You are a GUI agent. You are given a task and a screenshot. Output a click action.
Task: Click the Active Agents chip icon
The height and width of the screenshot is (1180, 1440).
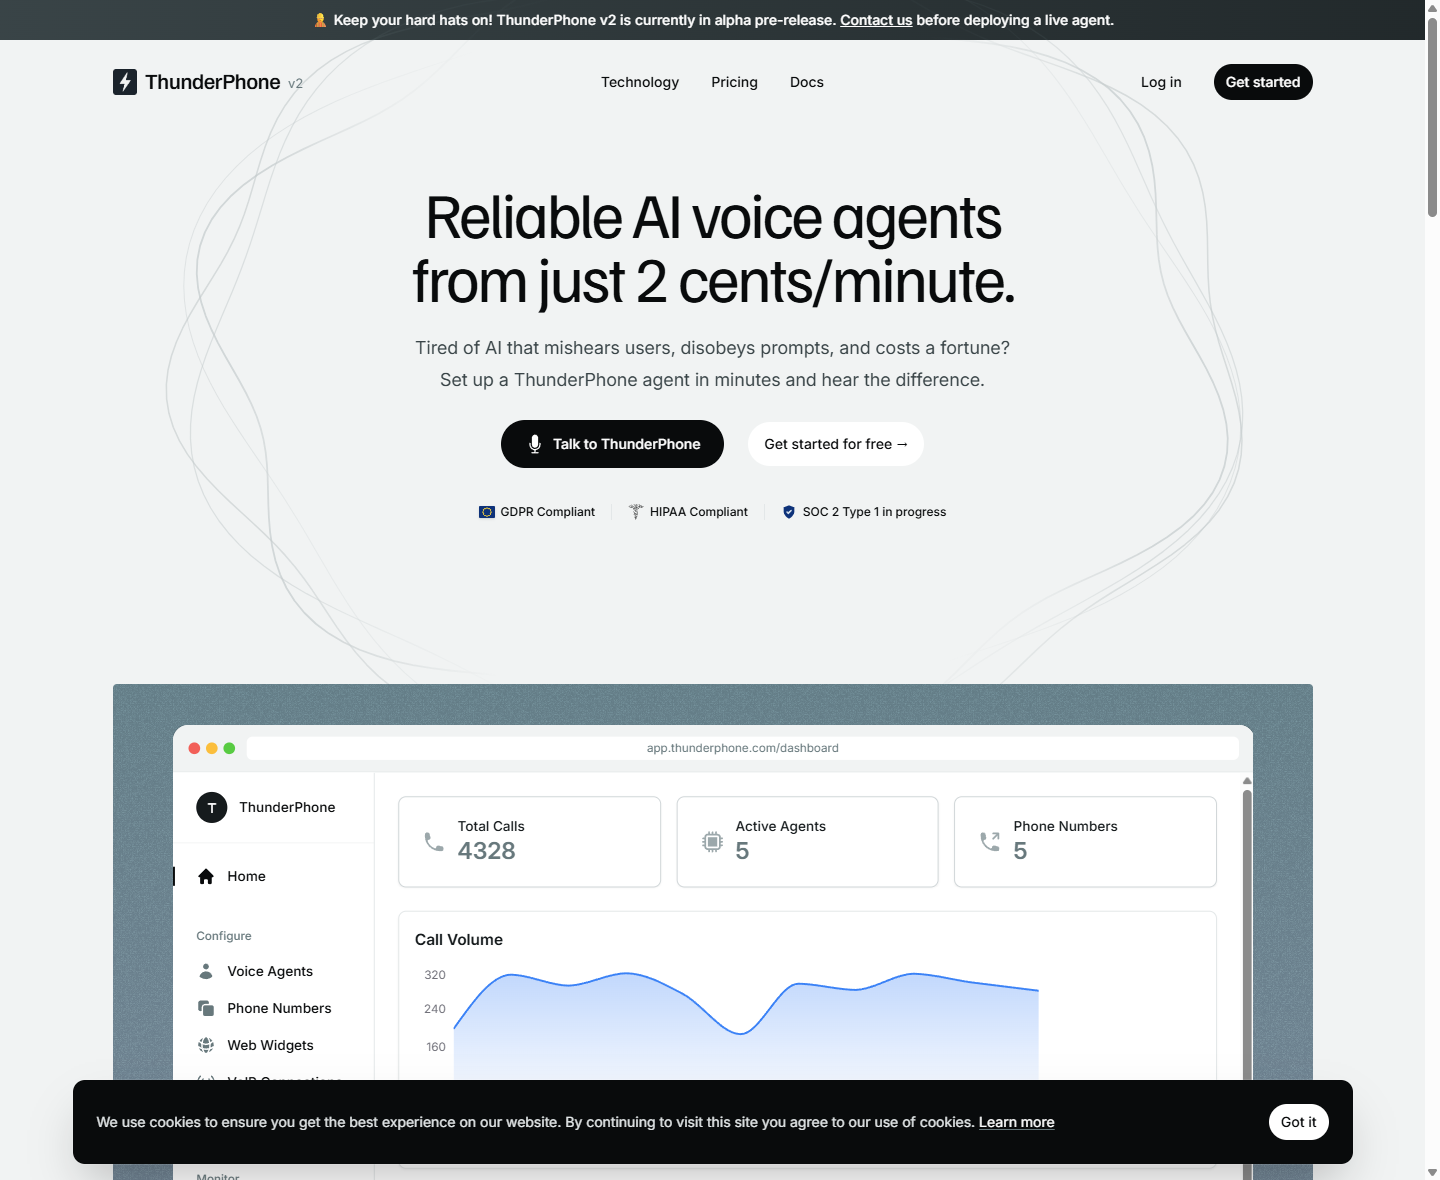(712, 842)
